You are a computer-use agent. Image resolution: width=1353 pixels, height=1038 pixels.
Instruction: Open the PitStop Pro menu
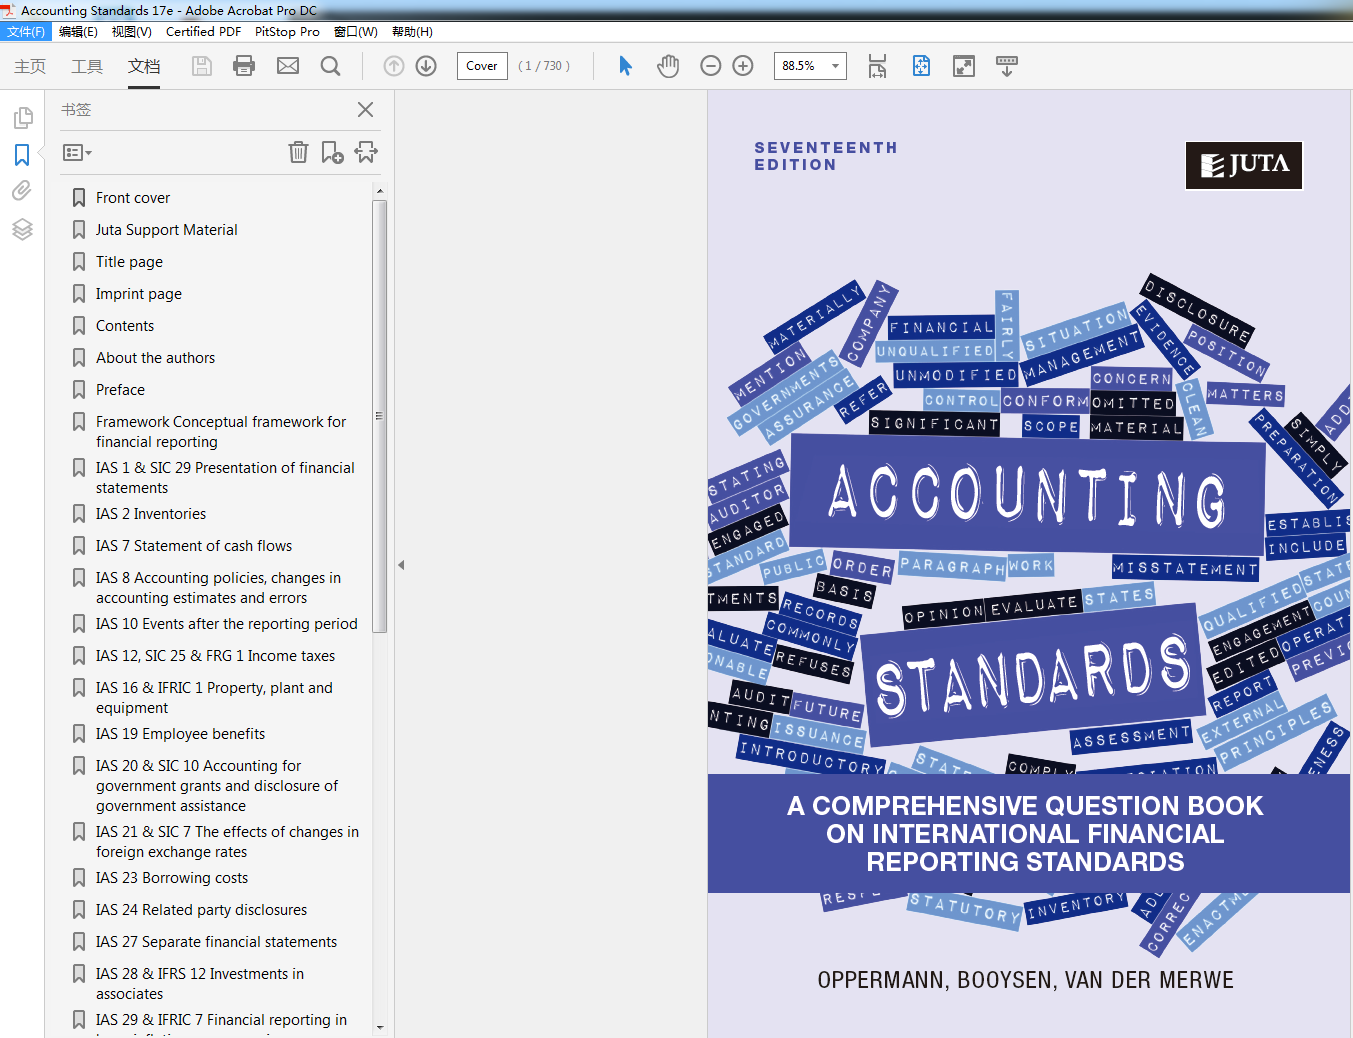click(287, 32)
